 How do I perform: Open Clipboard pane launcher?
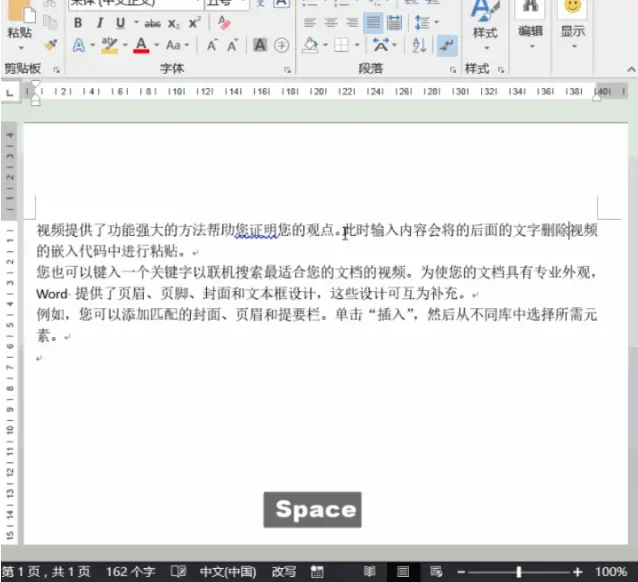pos(57,70)
